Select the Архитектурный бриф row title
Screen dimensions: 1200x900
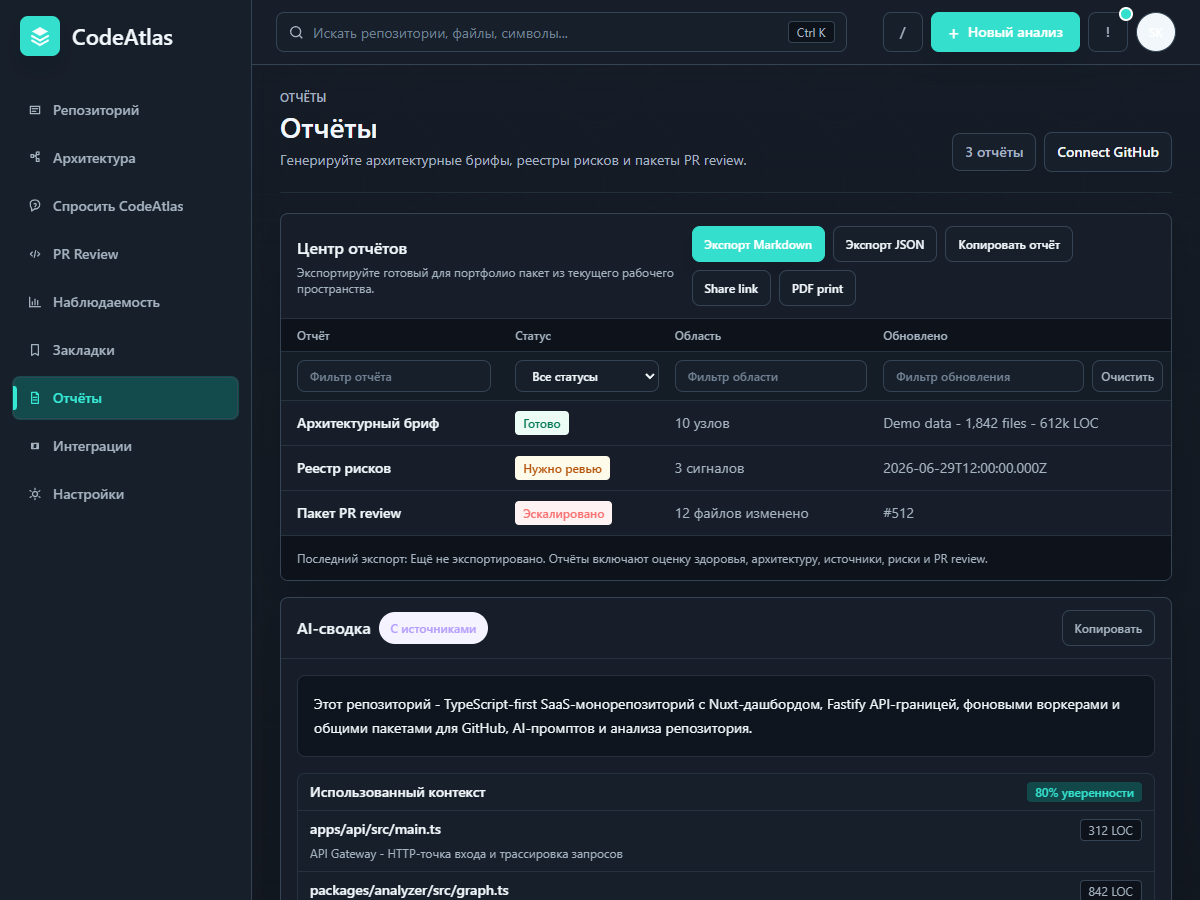point(368,423)
